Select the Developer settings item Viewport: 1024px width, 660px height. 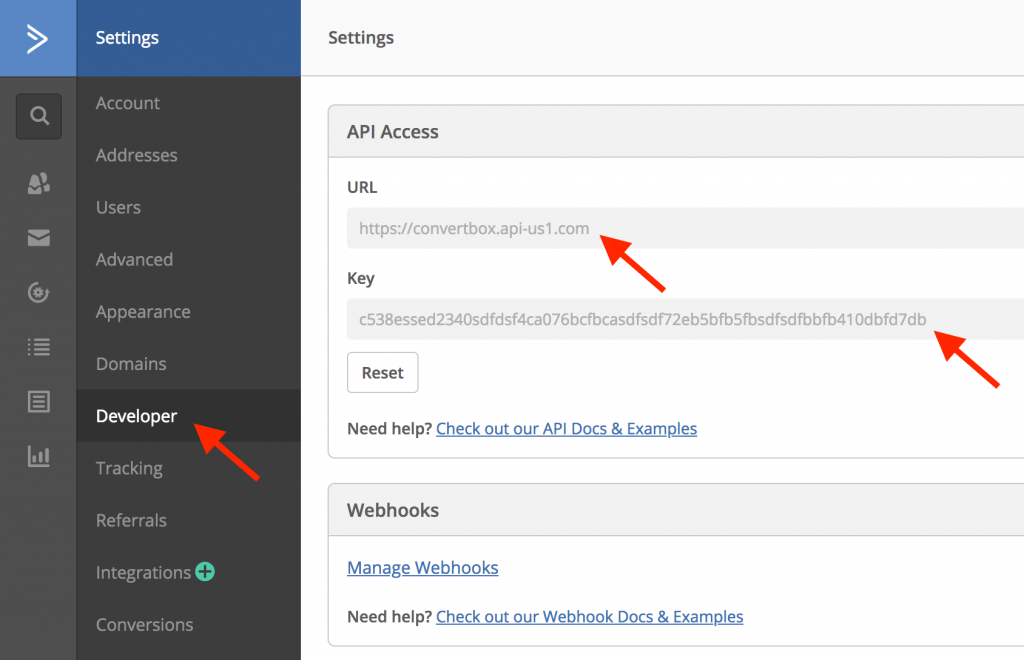click(x=189, y=416)
